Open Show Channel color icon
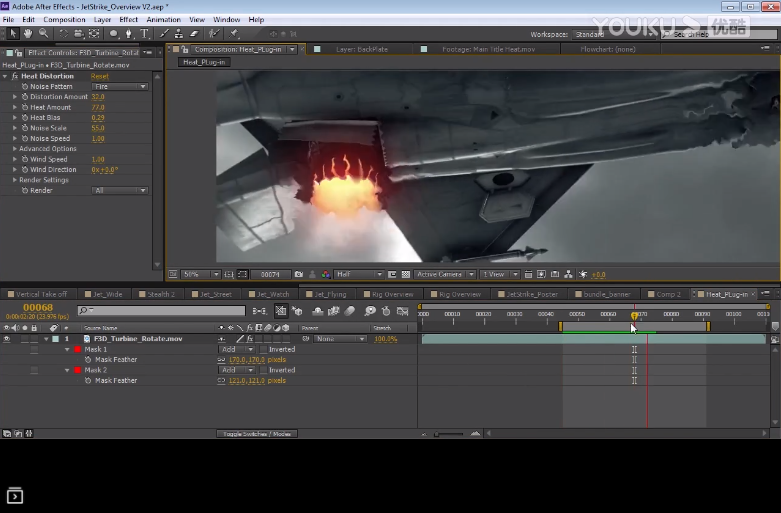 click(326, 274)
